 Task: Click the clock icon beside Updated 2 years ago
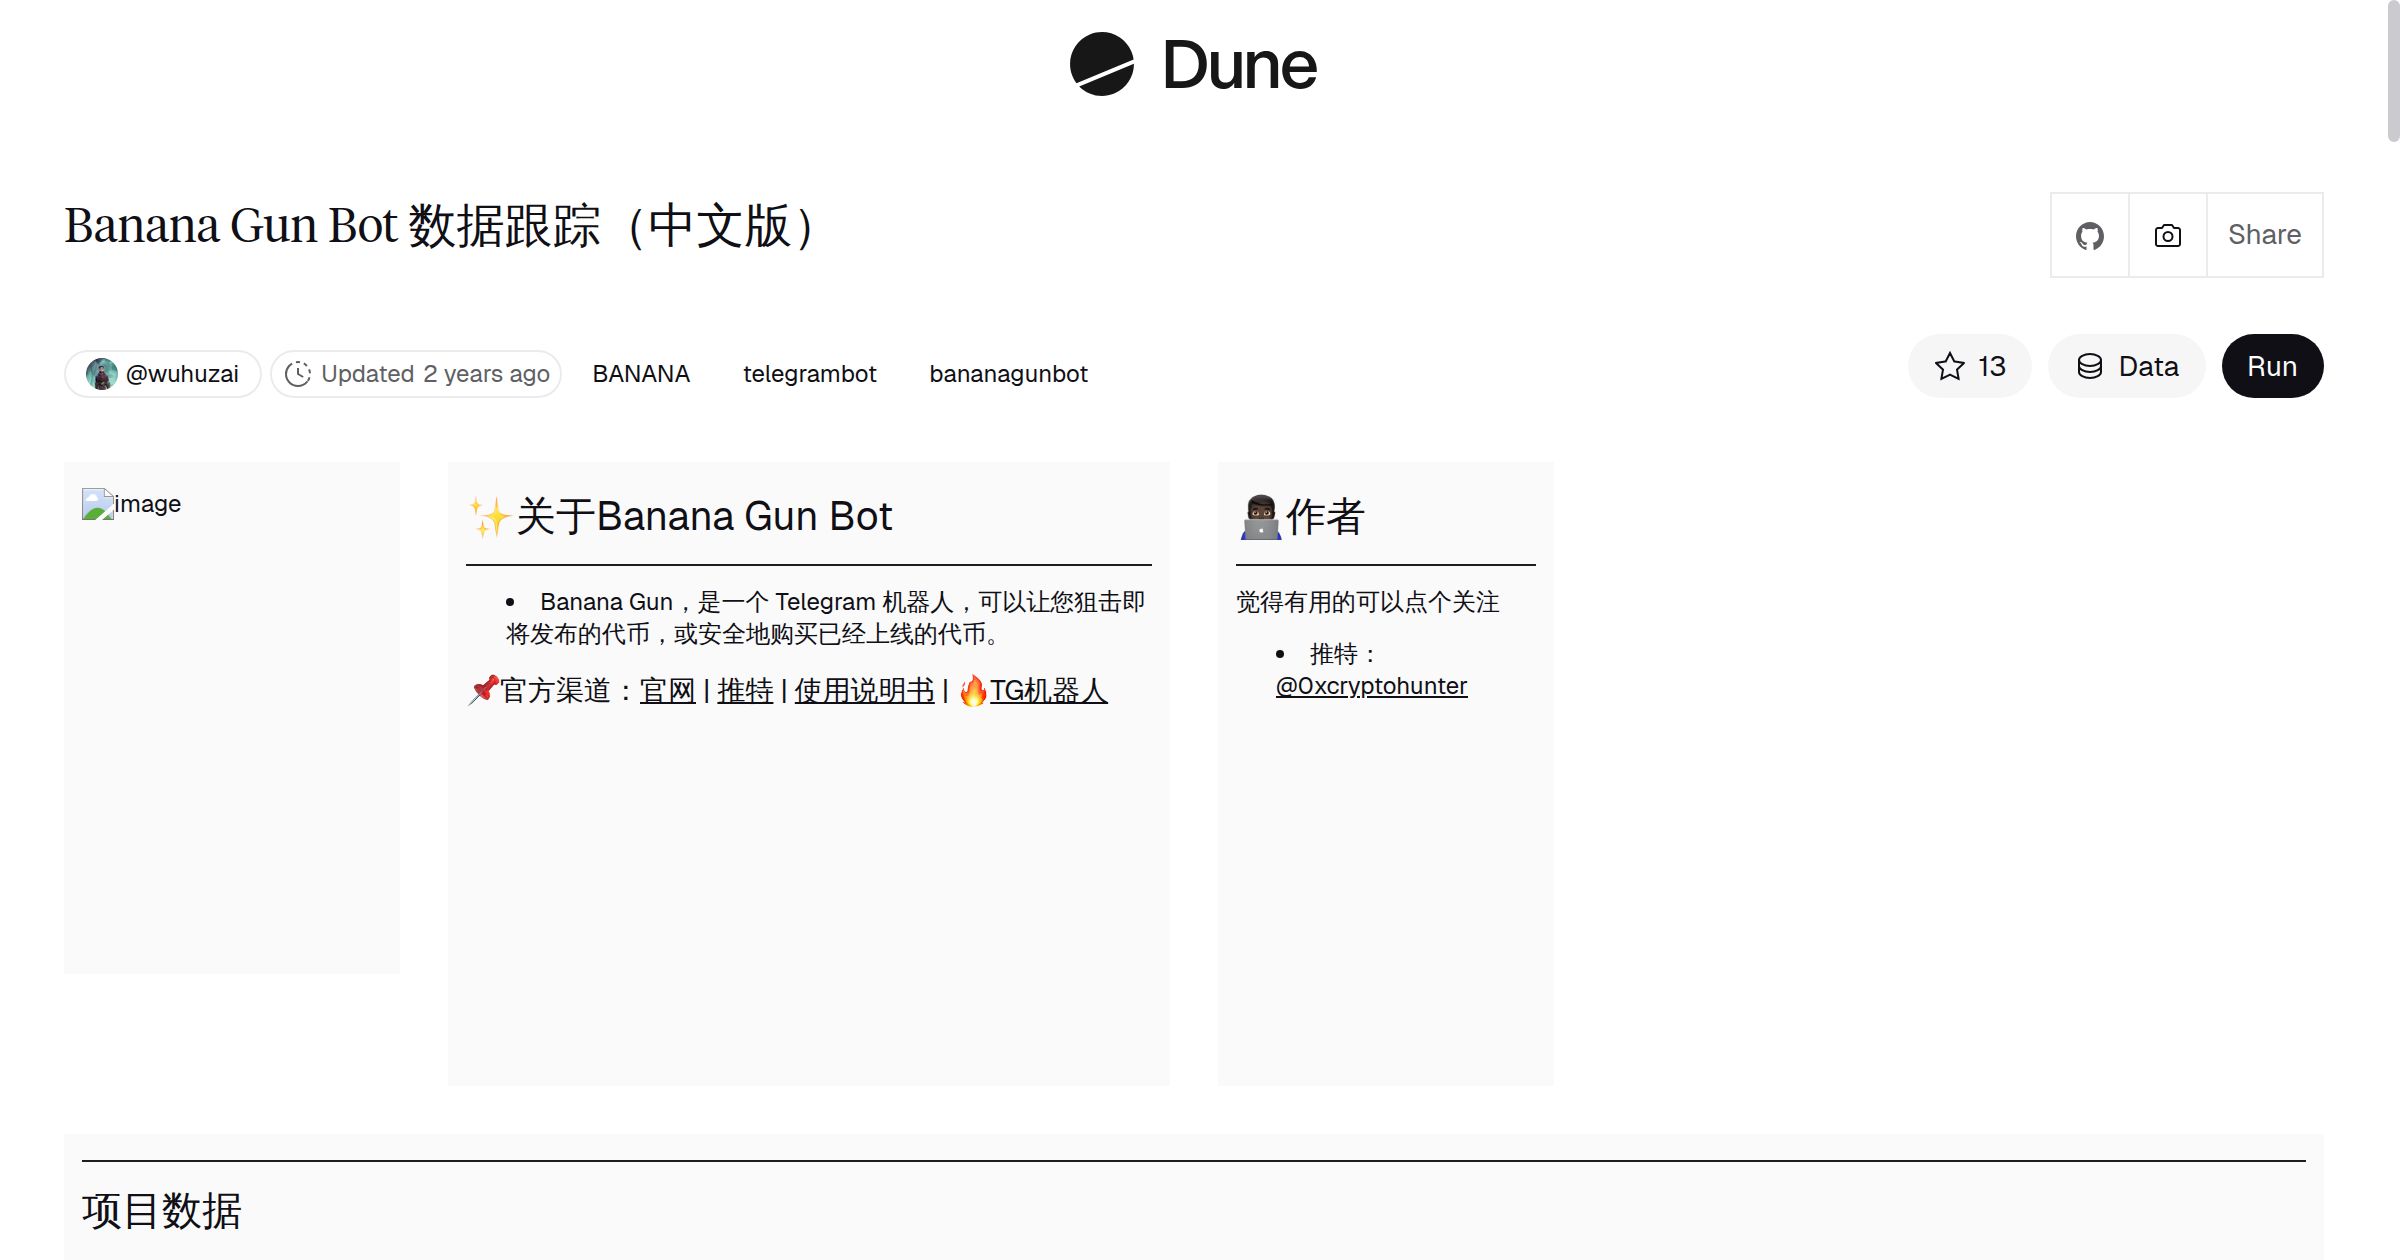[299, 373]
